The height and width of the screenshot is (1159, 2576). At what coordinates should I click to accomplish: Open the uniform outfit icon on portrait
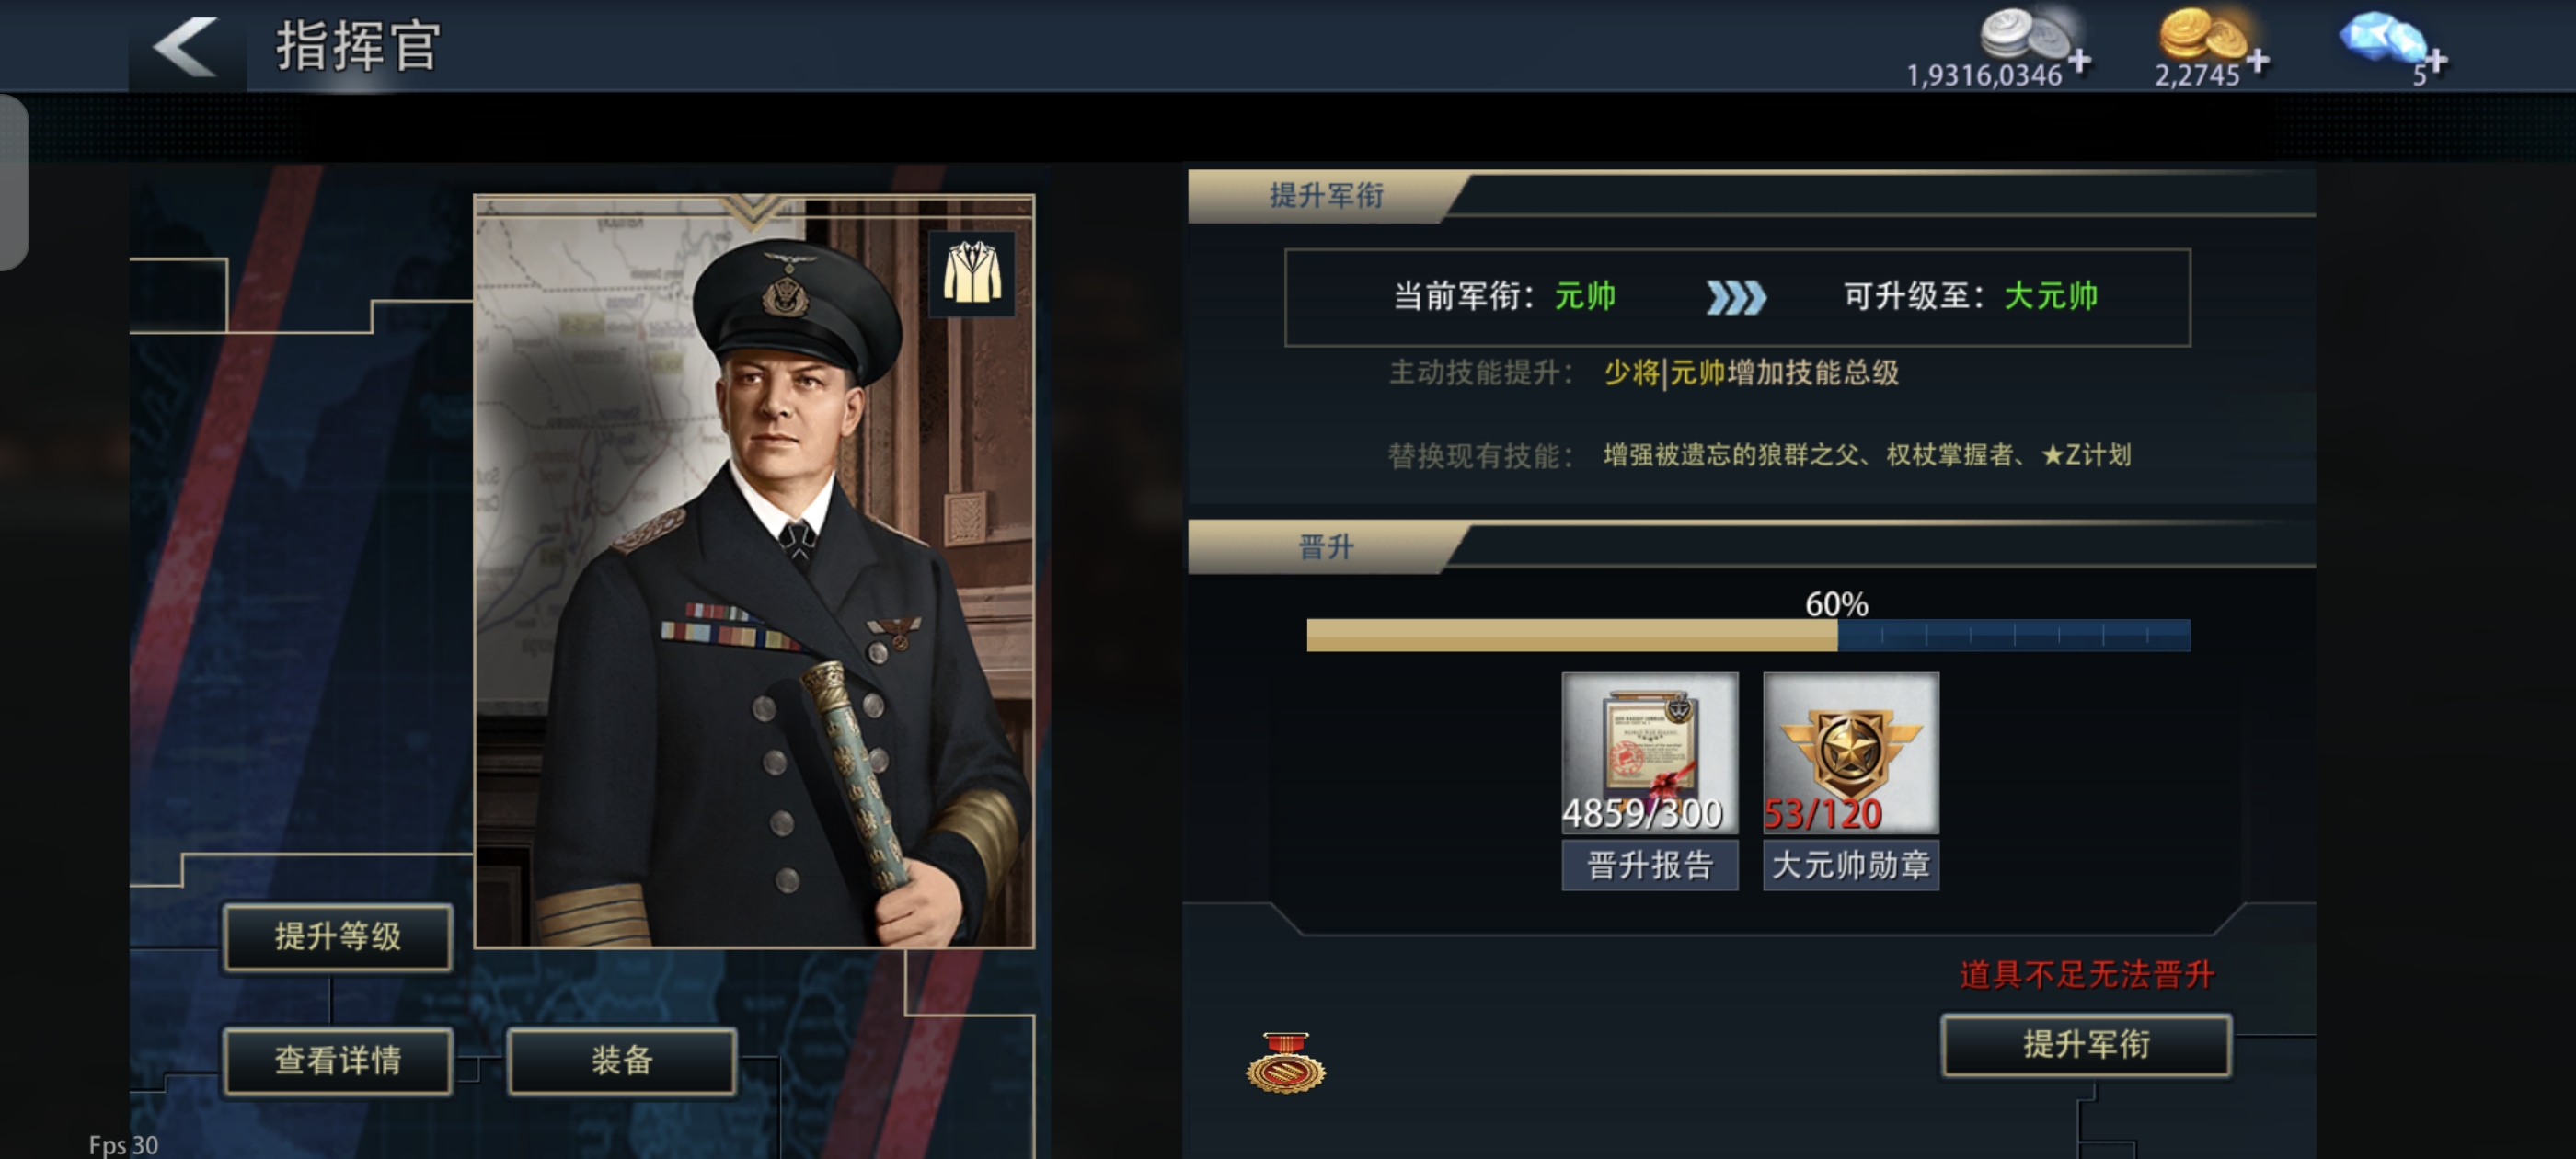click(971, 273)
